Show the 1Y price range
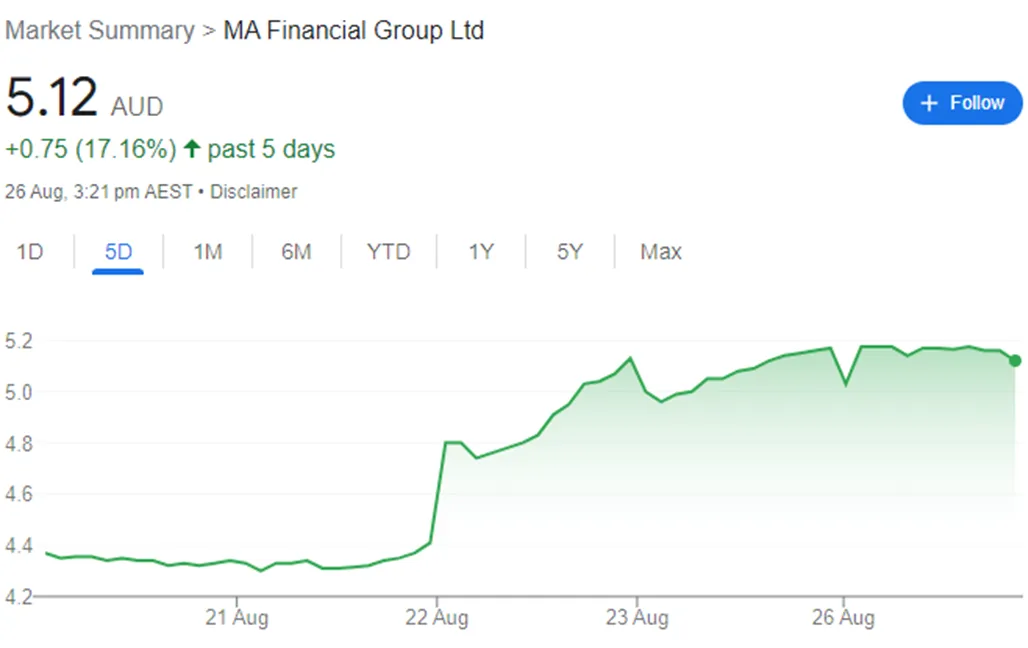The image size is (1028, 648). point(481,252)
